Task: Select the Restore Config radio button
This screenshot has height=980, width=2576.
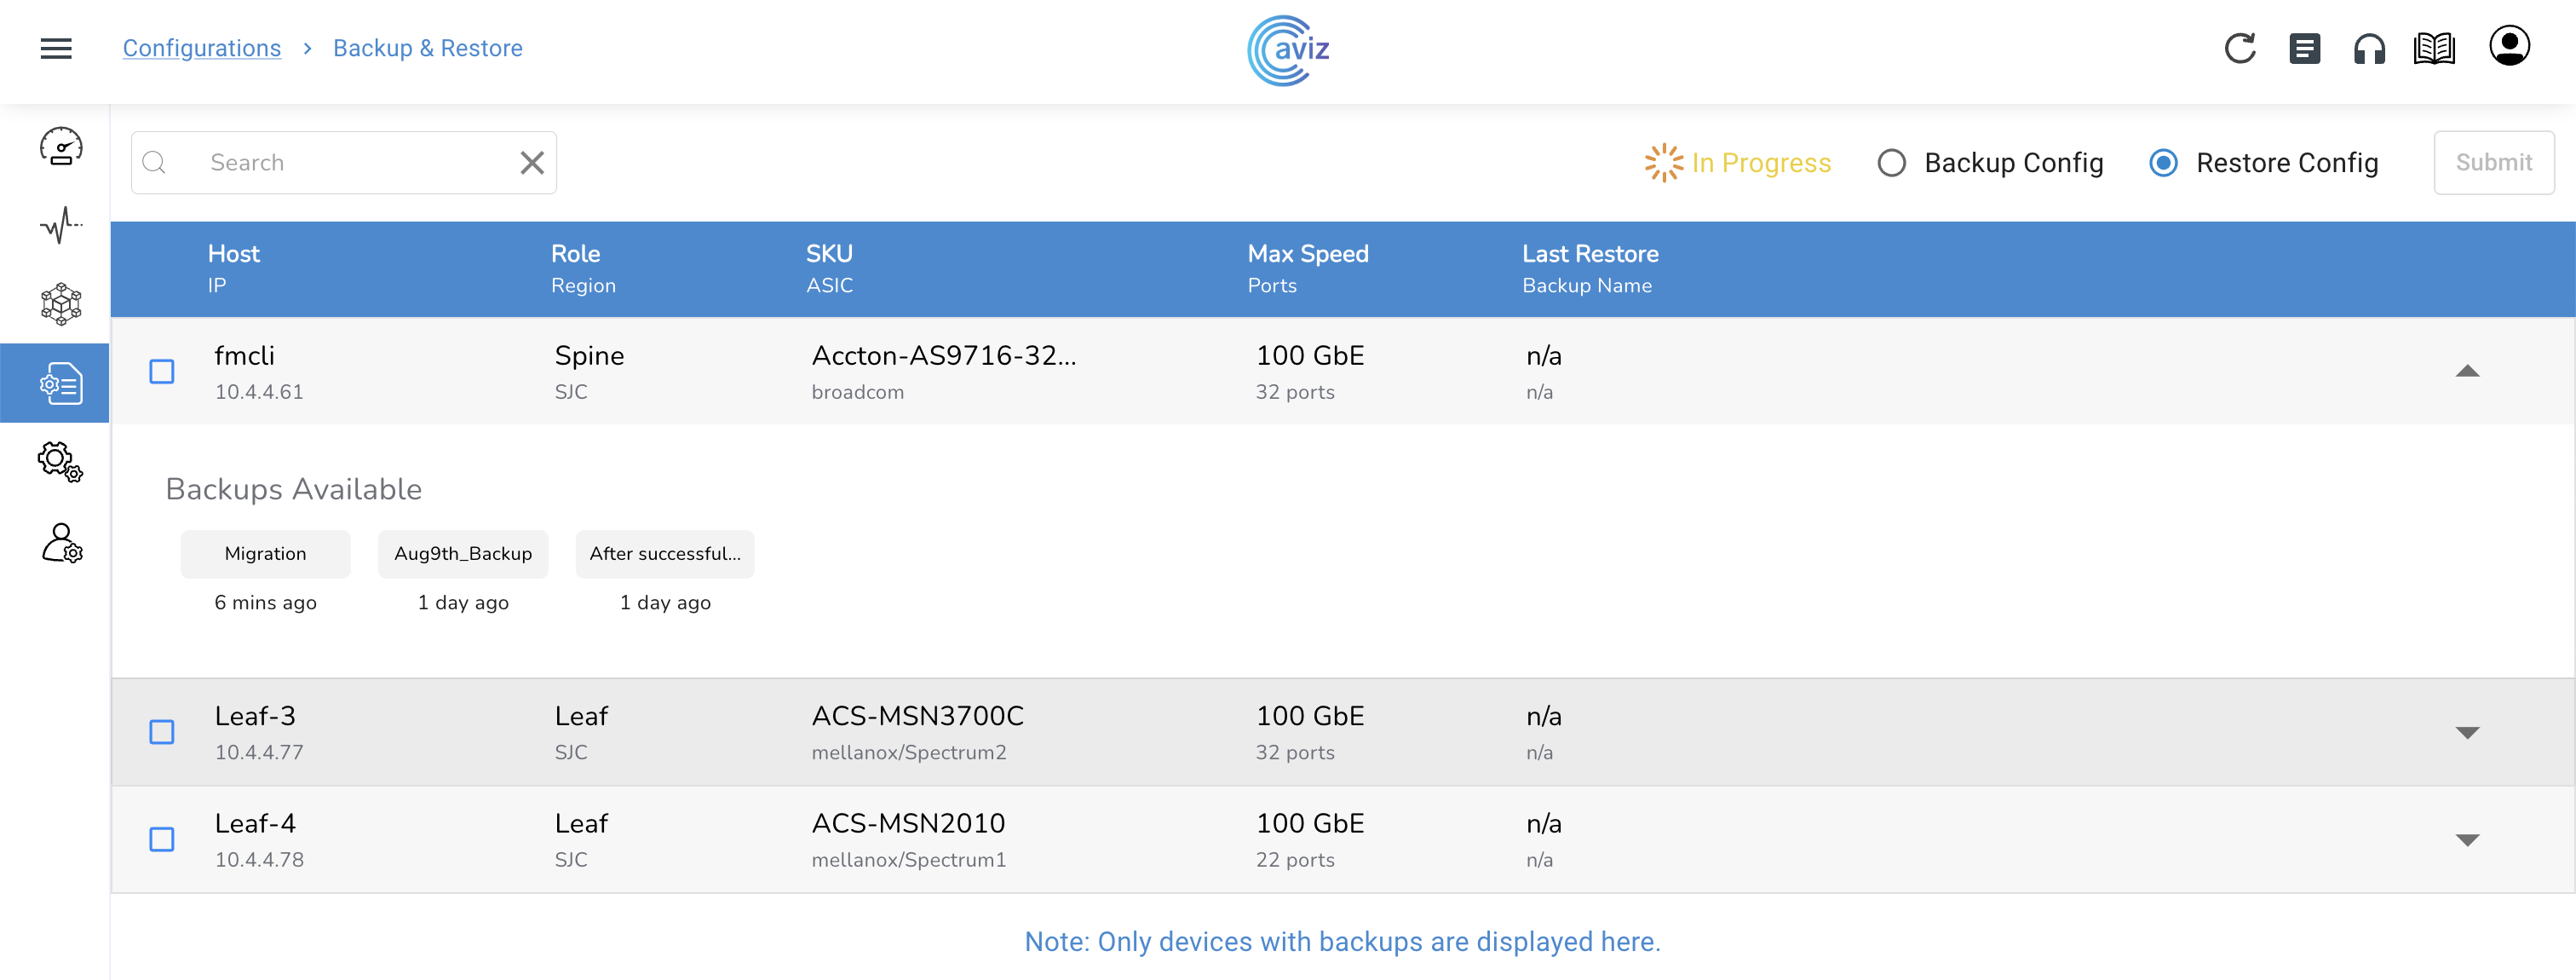Action: click(x=2163, y=162)
